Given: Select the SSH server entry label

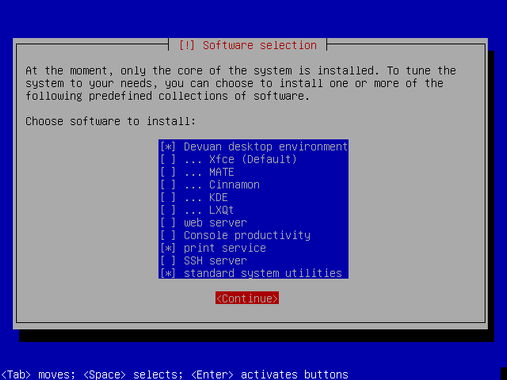Looking at the screenshot, I should pyautogui.click(x=215, y=261).
